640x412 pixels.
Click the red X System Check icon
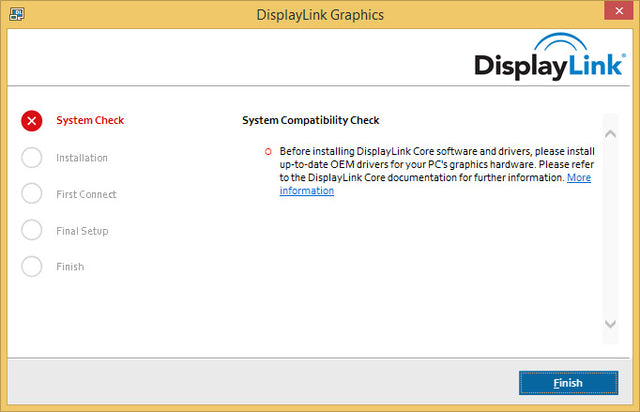(31, 121)
